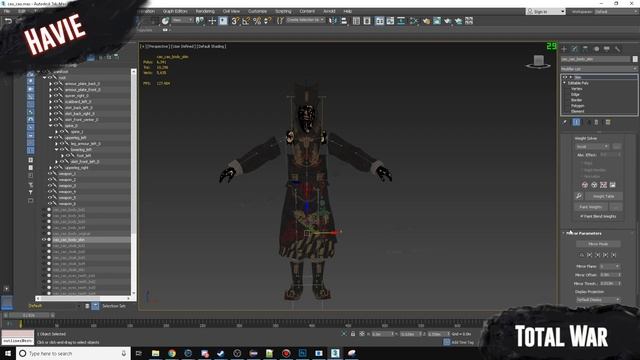This screenshot has height=360, width=640.
Task: Toggle the Spinner Snap icon
Action: 267,21
